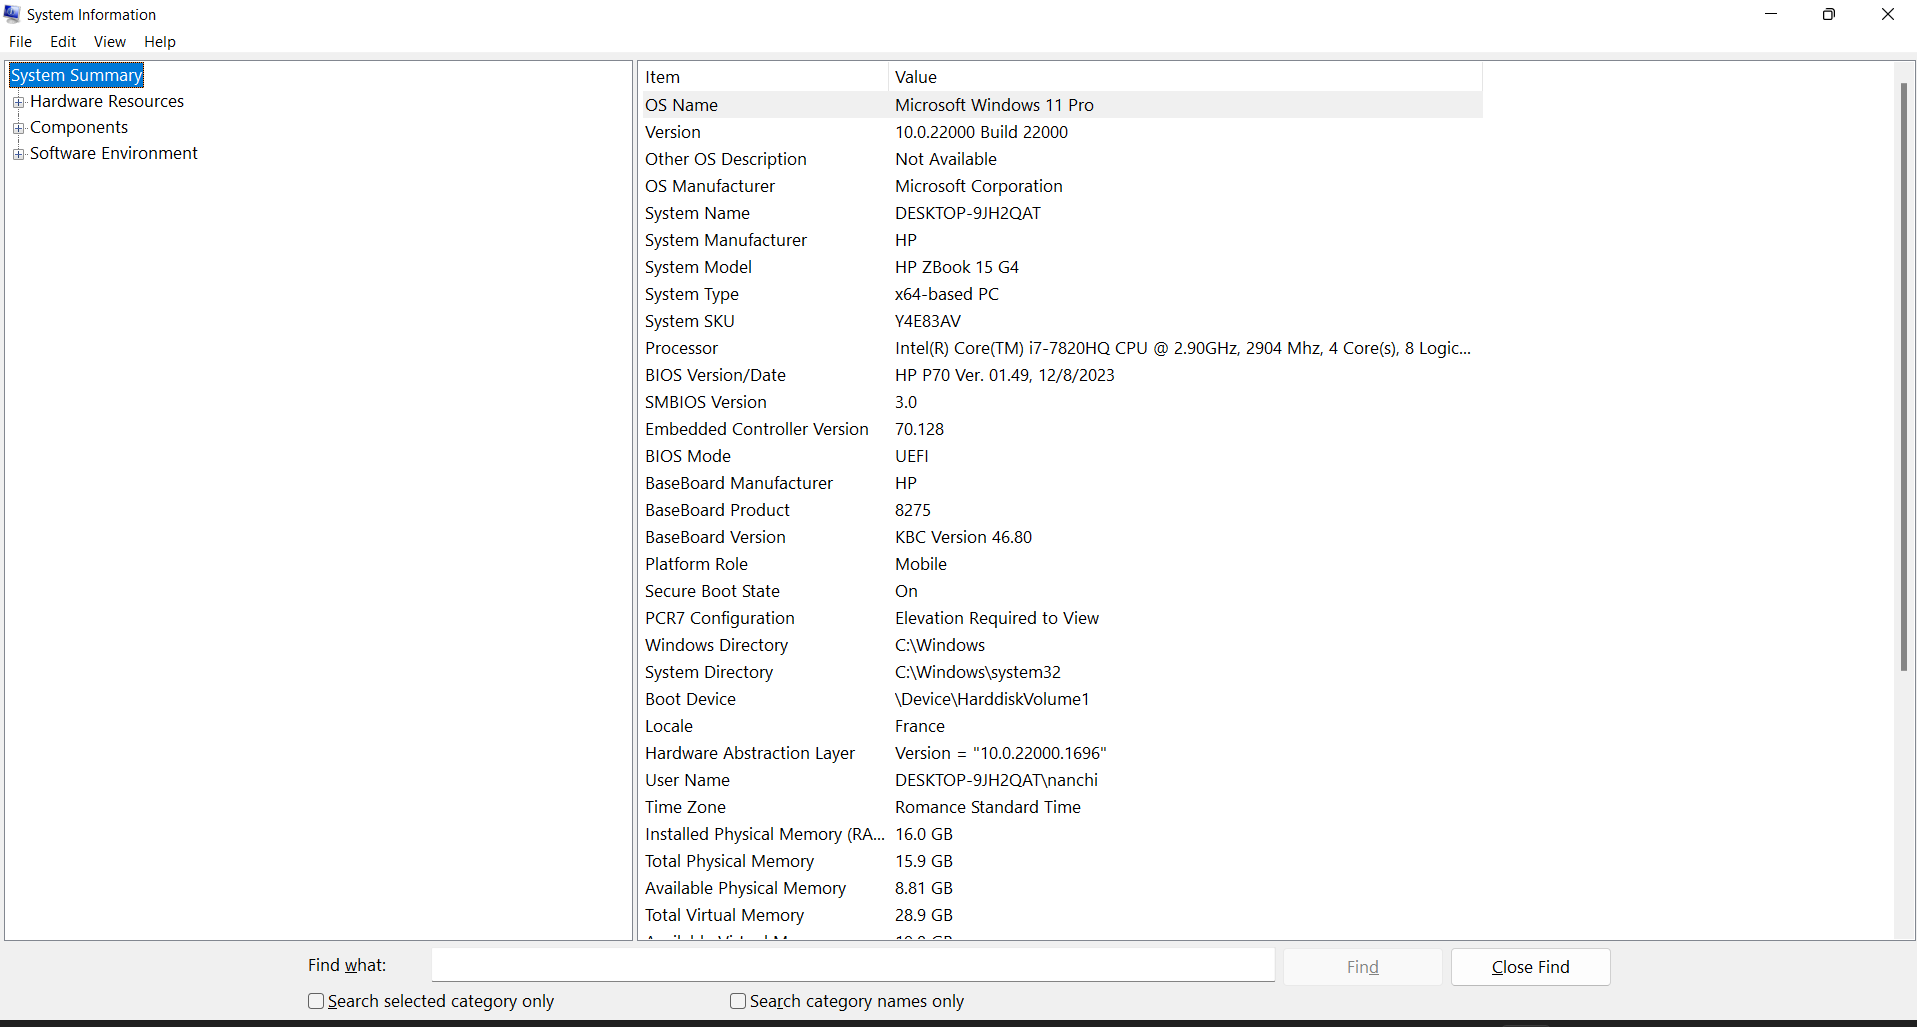Click the Boot Device item
The image size is (1917, 1027).
tap(690, 699)
